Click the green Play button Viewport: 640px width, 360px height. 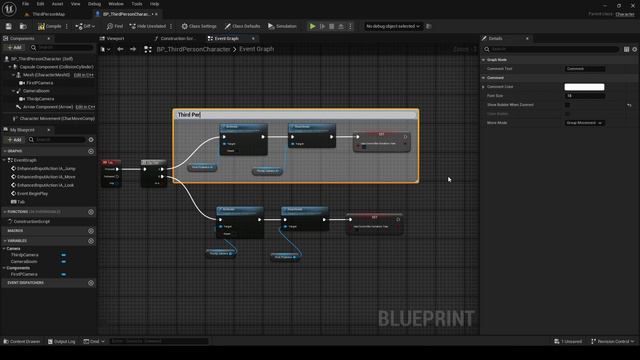pyautogui.click(x=313, y=26)
